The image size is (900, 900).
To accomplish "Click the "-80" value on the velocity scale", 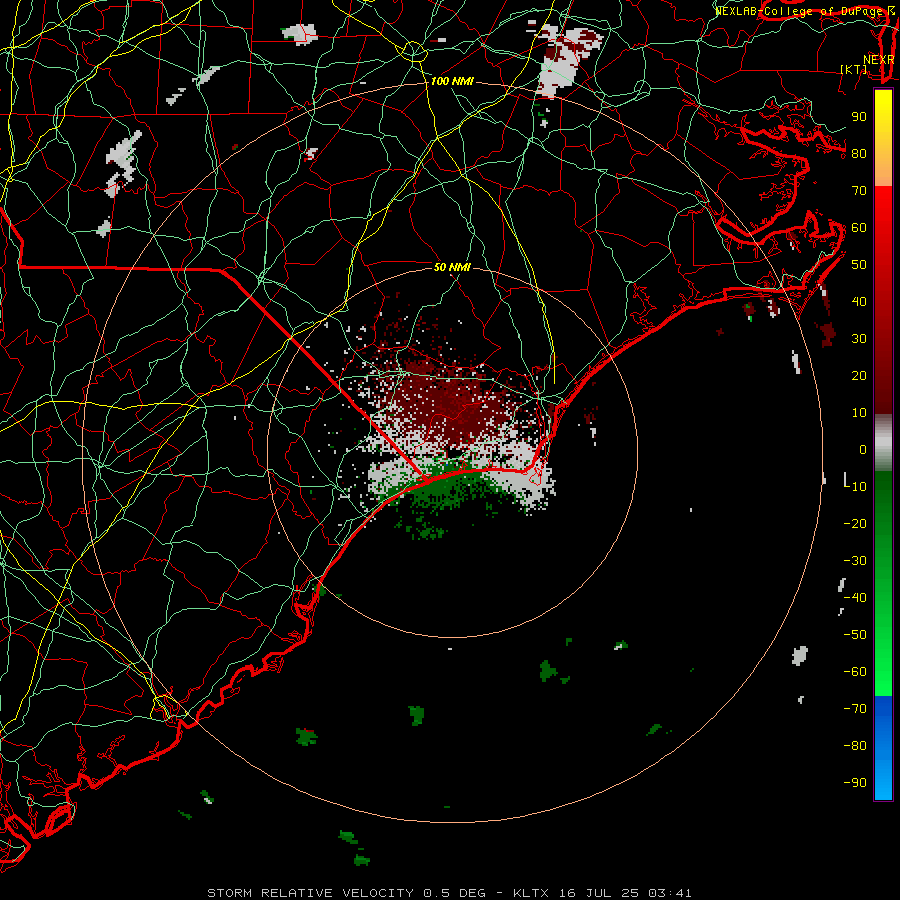I will point(855,746).
